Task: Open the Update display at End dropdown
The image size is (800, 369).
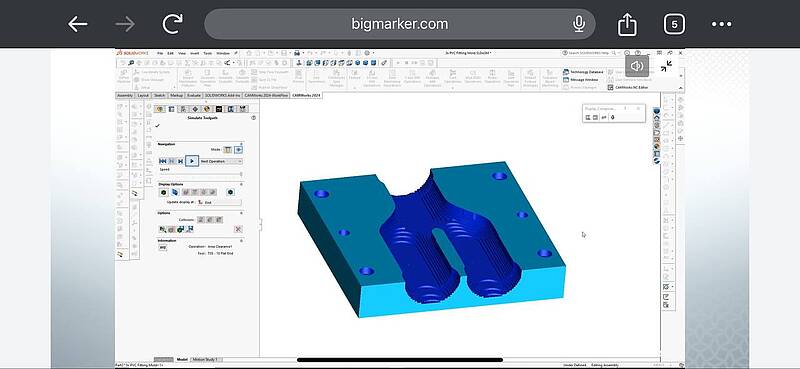Action: [x=219, y=203]
